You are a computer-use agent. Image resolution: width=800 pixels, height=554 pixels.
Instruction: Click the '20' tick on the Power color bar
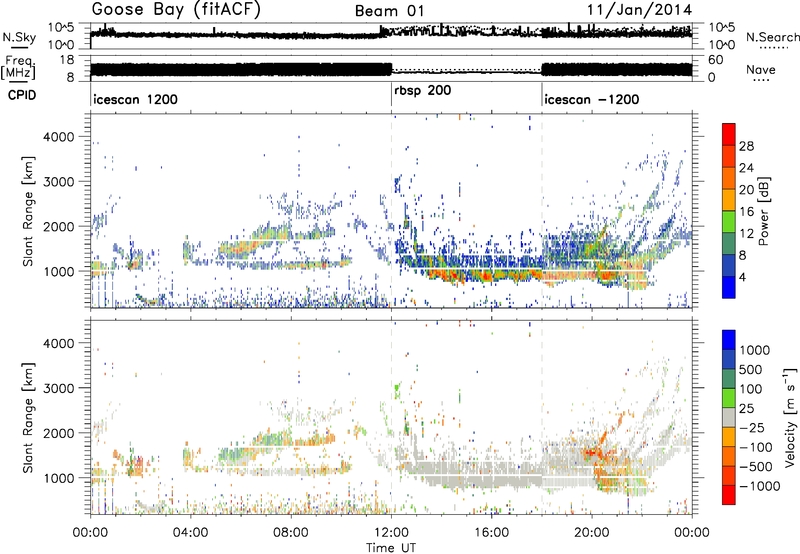pos(746,190)
